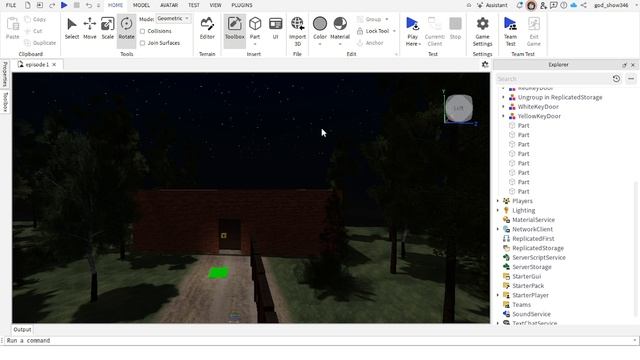
Task: Enable the Join Surfaces checkbox
Action: (x=142, y=43)
